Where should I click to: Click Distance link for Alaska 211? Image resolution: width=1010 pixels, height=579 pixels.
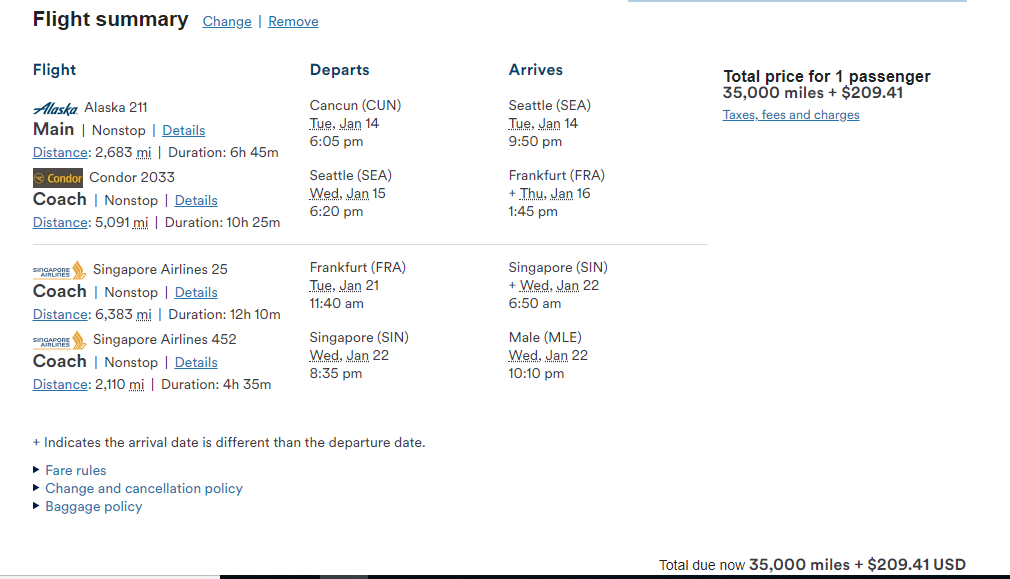(60, 152)
